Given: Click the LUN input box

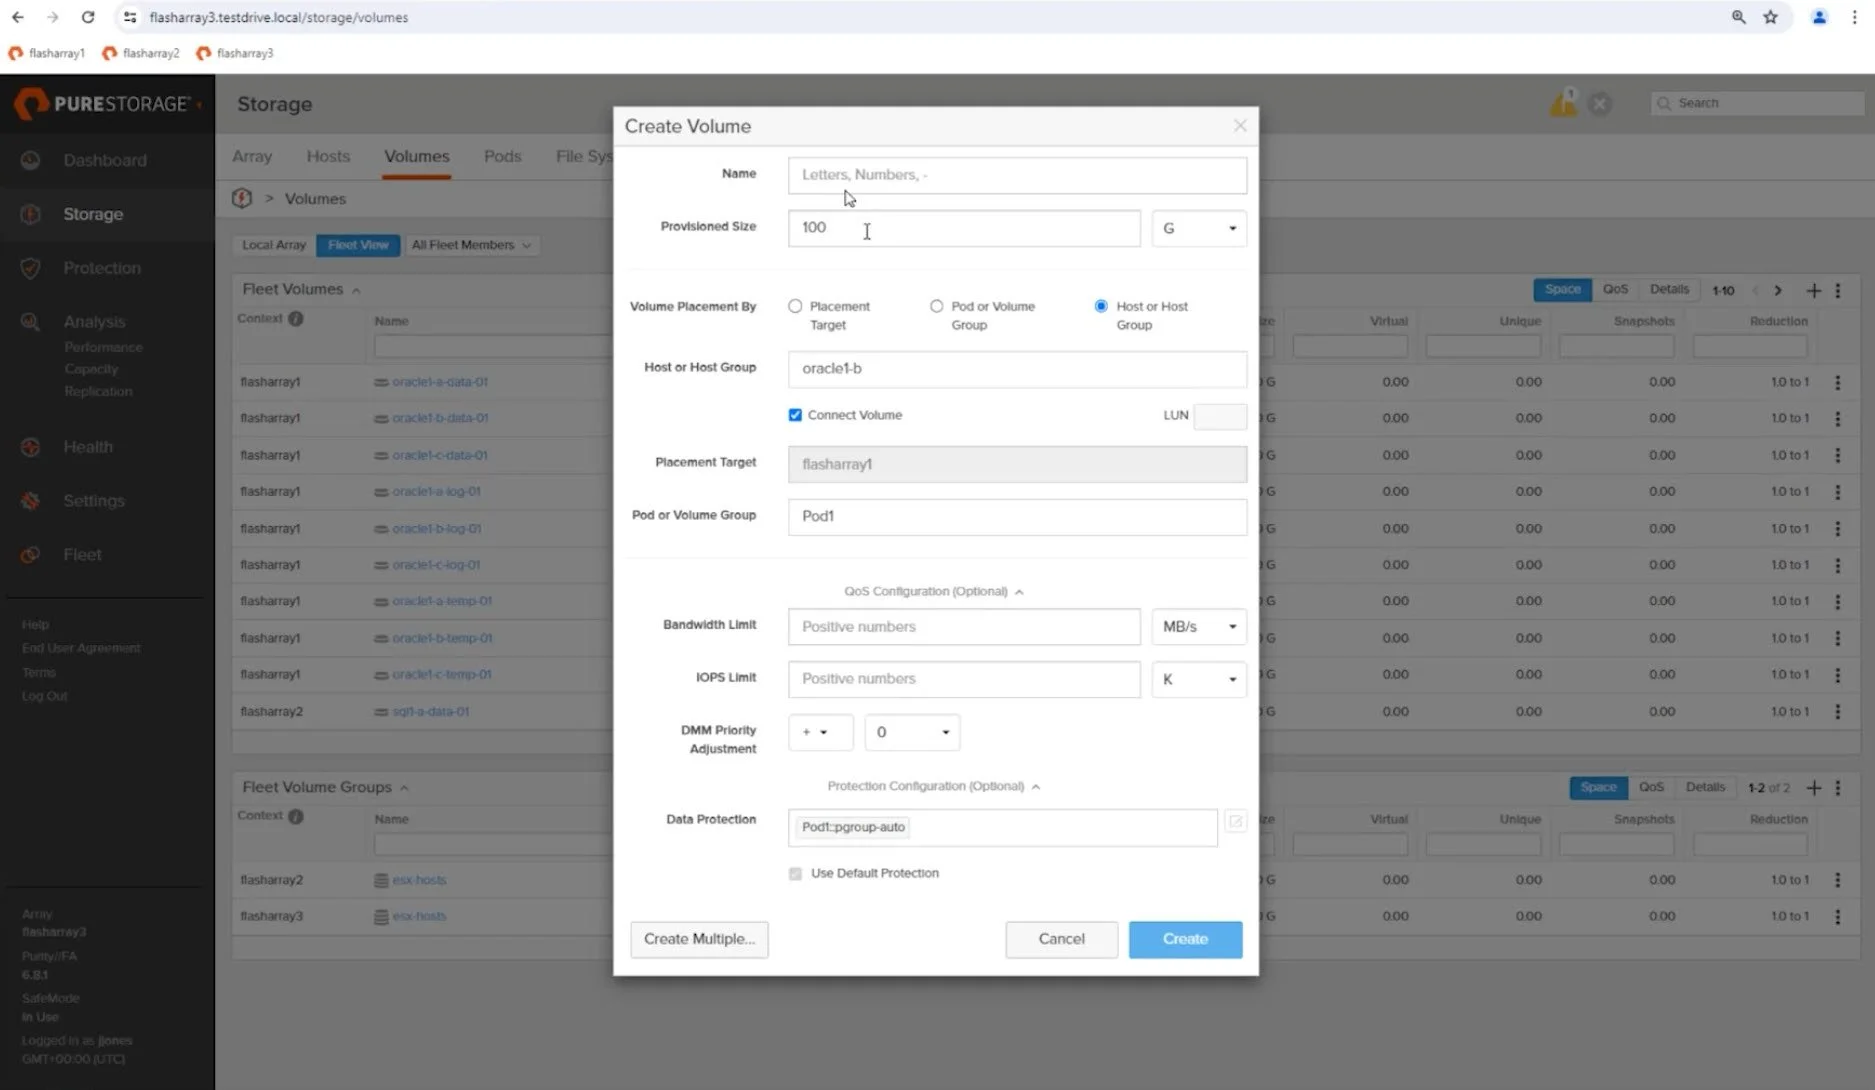Looking at the screenshot, I should (x=1220, y=416).
